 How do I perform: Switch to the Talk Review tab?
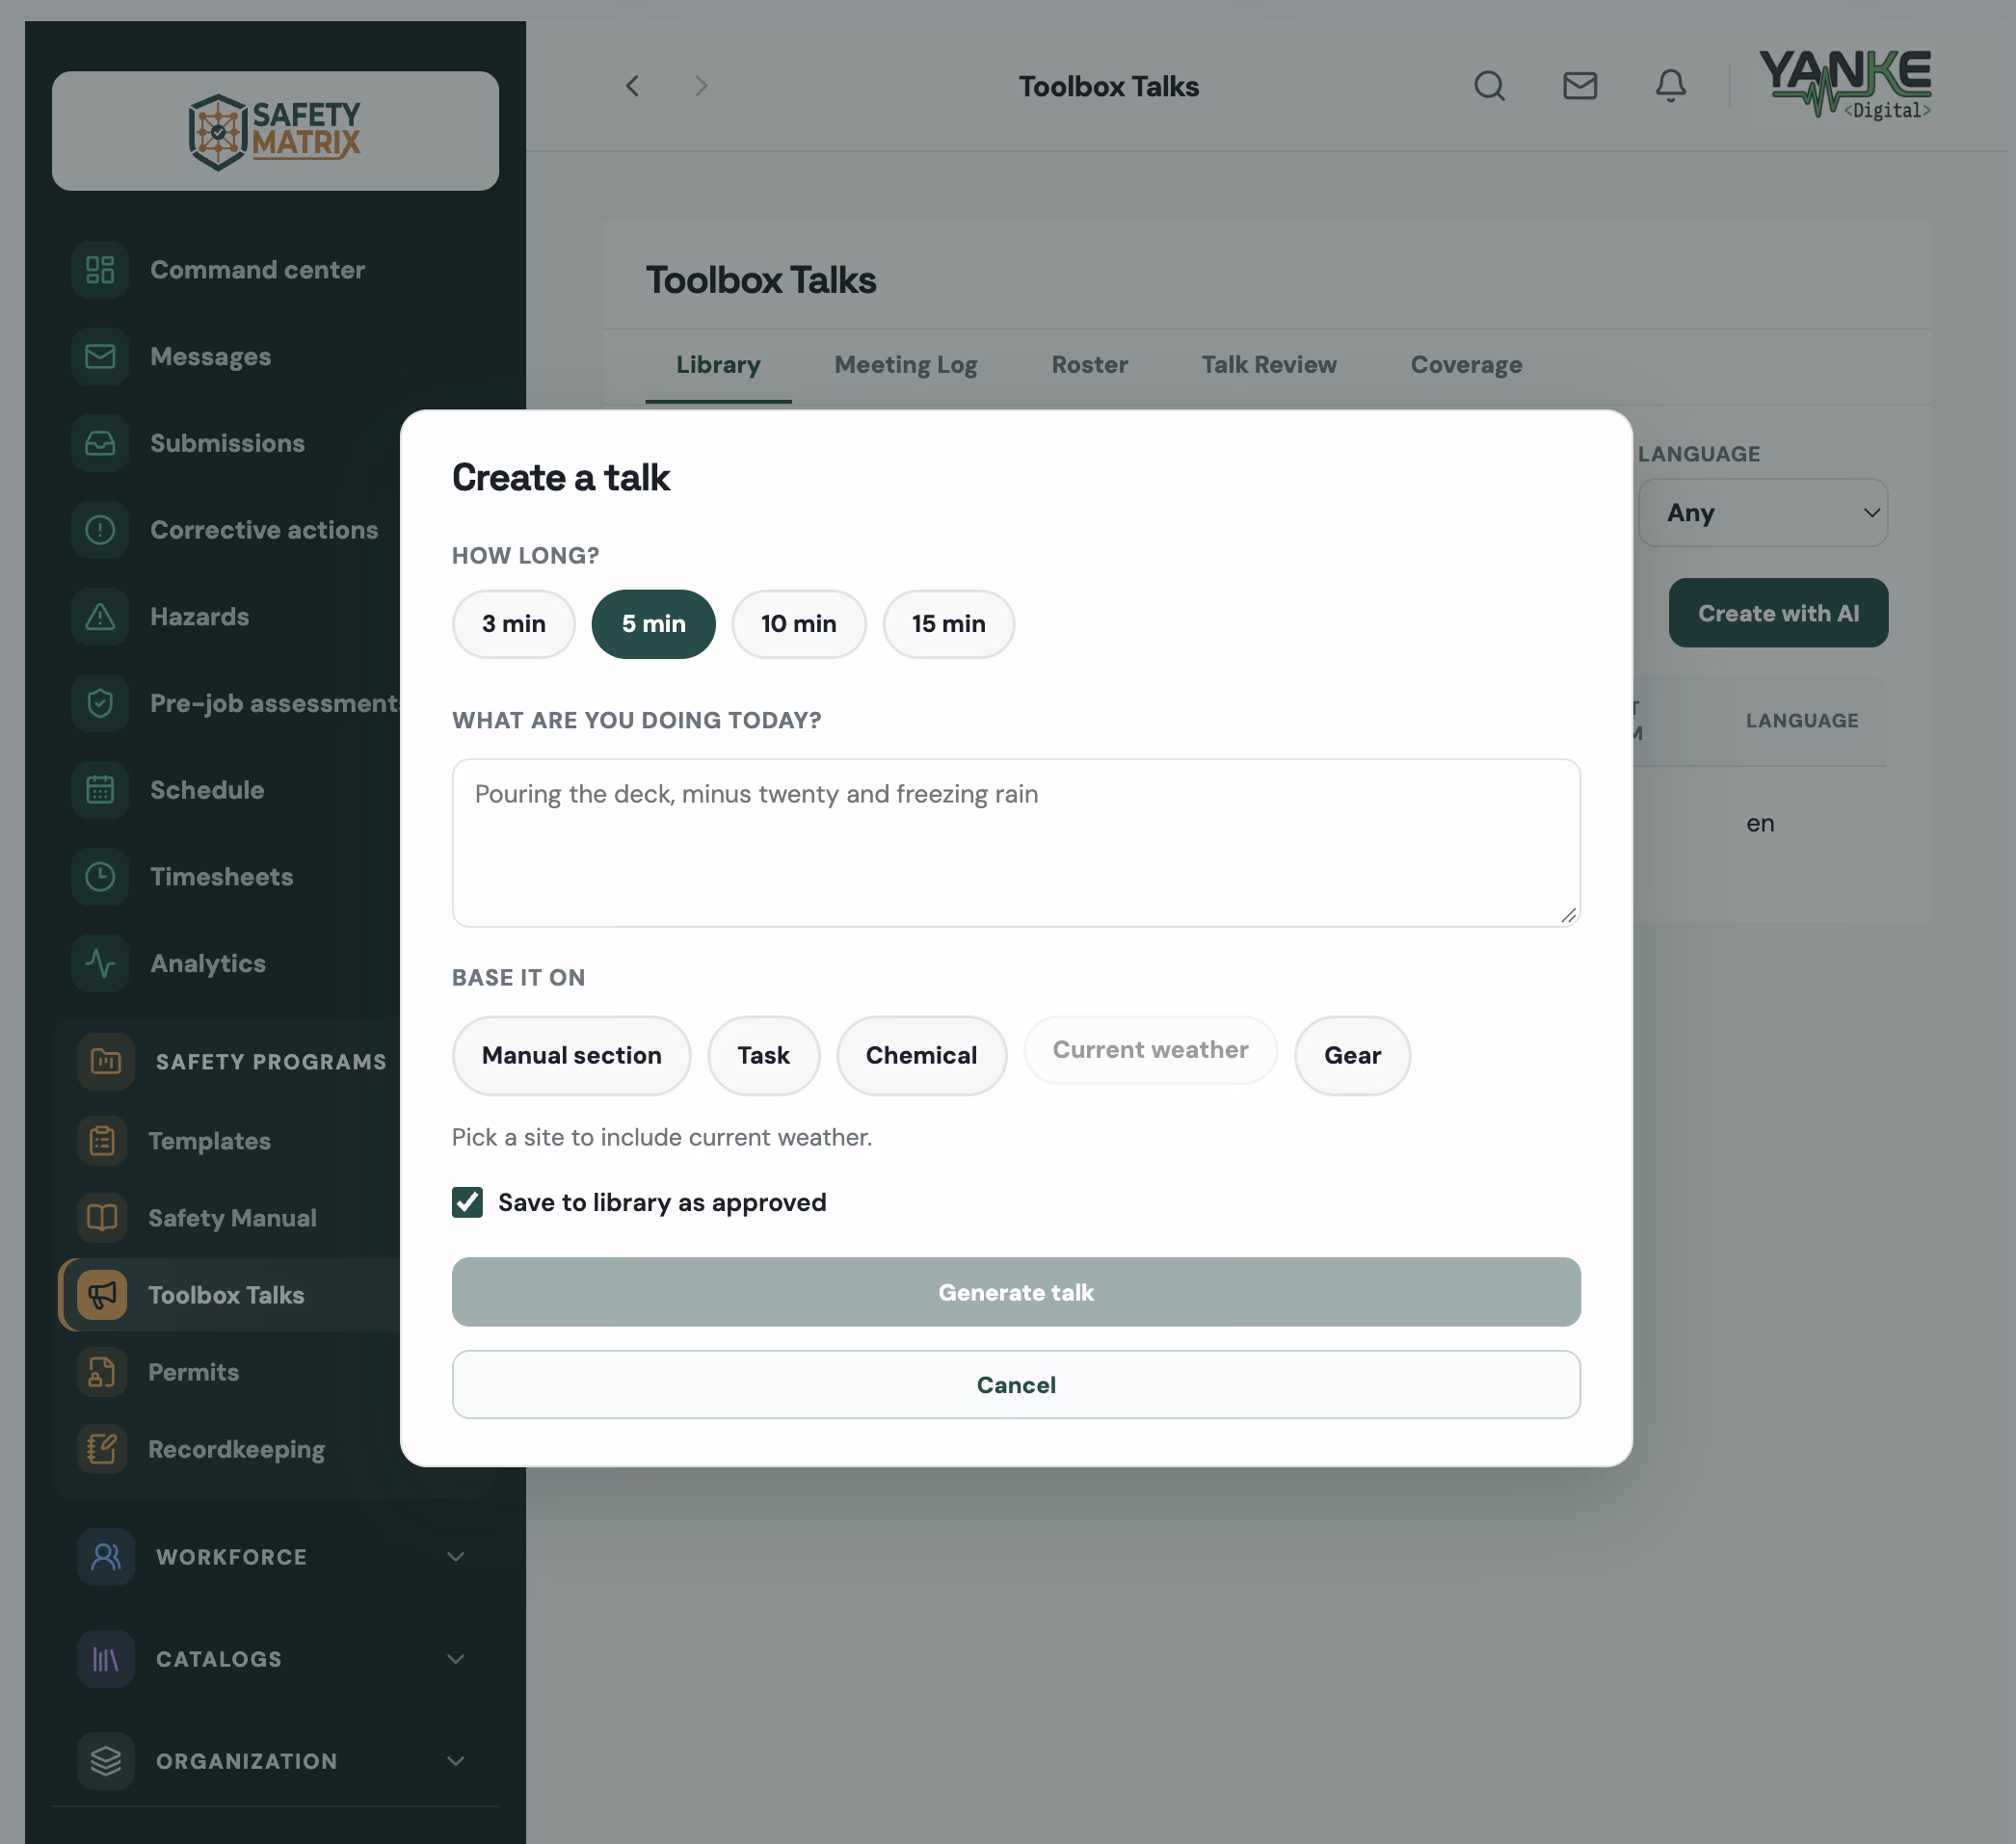pos(1269,365)
